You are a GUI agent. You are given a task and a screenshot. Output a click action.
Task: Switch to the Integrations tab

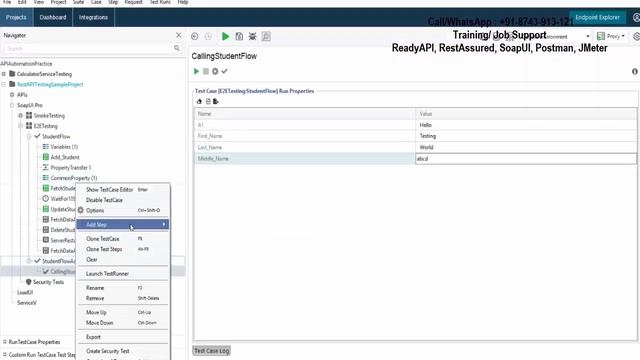tap(93, 17)
